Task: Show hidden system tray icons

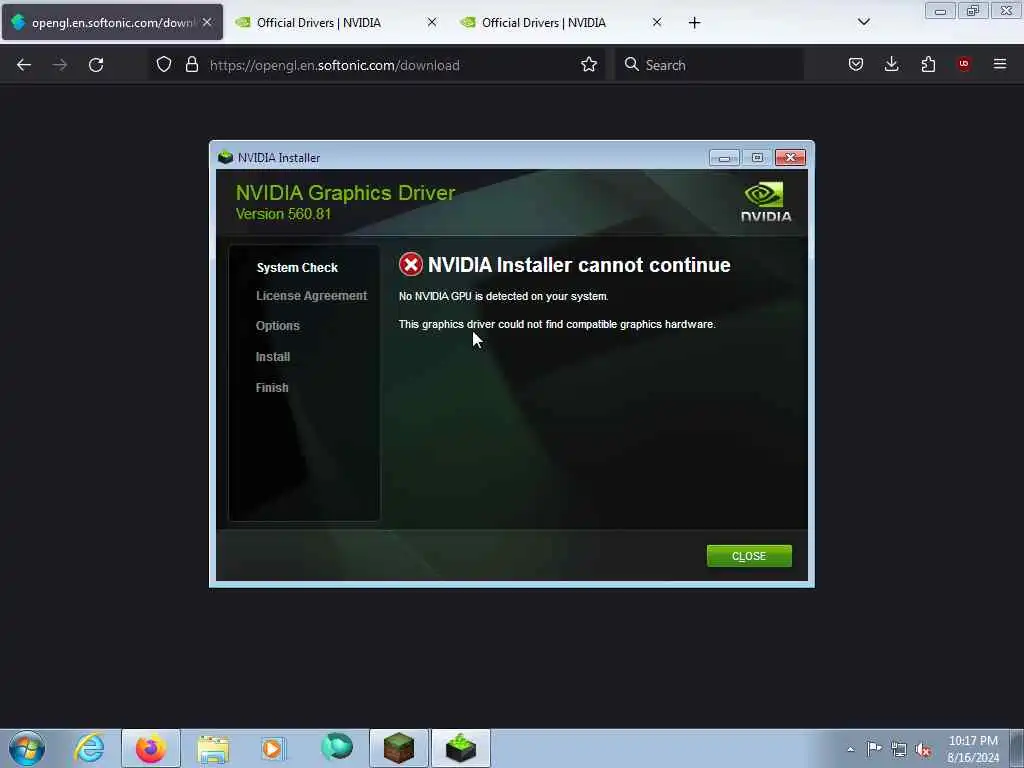Action: (850, 749)
